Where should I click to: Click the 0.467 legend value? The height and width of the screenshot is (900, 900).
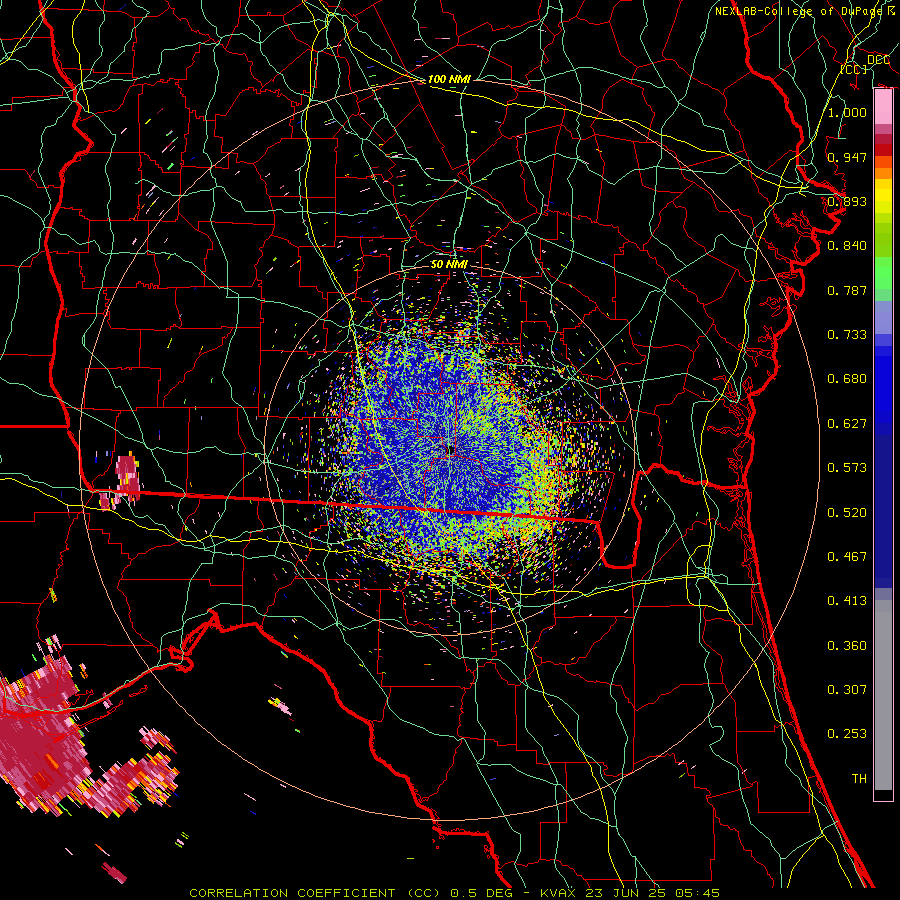tap(847, 557)
